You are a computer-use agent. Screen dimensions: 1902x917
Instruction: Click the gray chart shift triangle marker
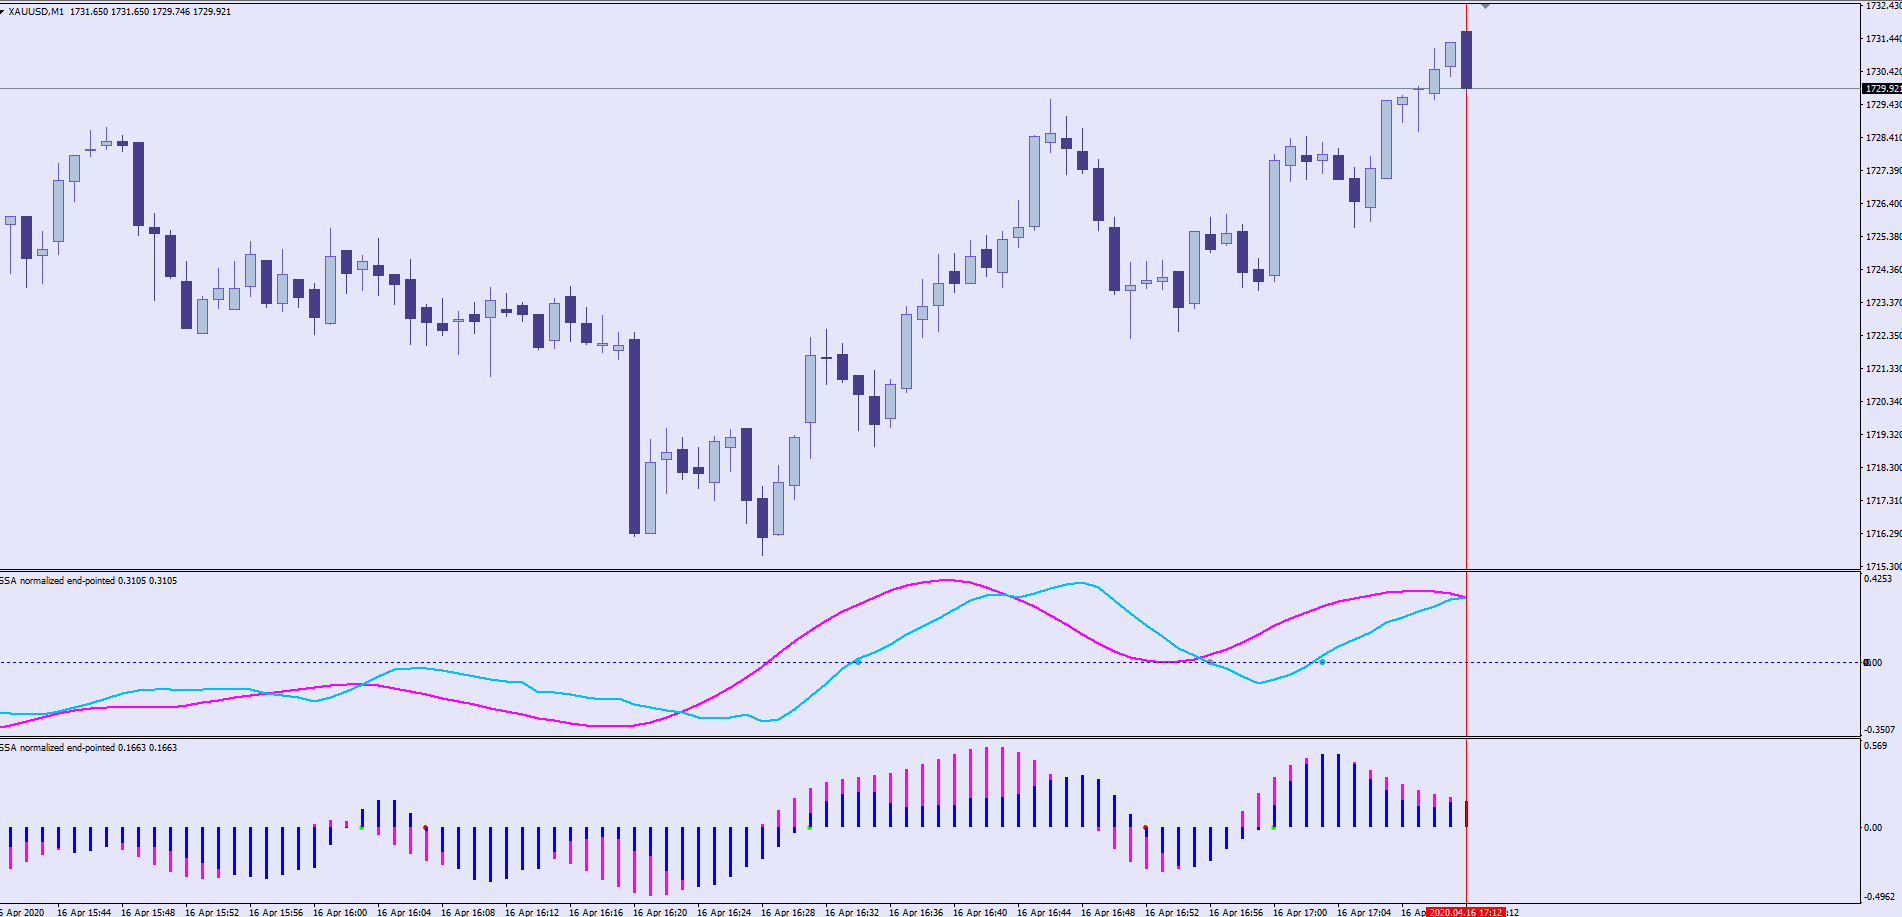(x=1486, y=6)
